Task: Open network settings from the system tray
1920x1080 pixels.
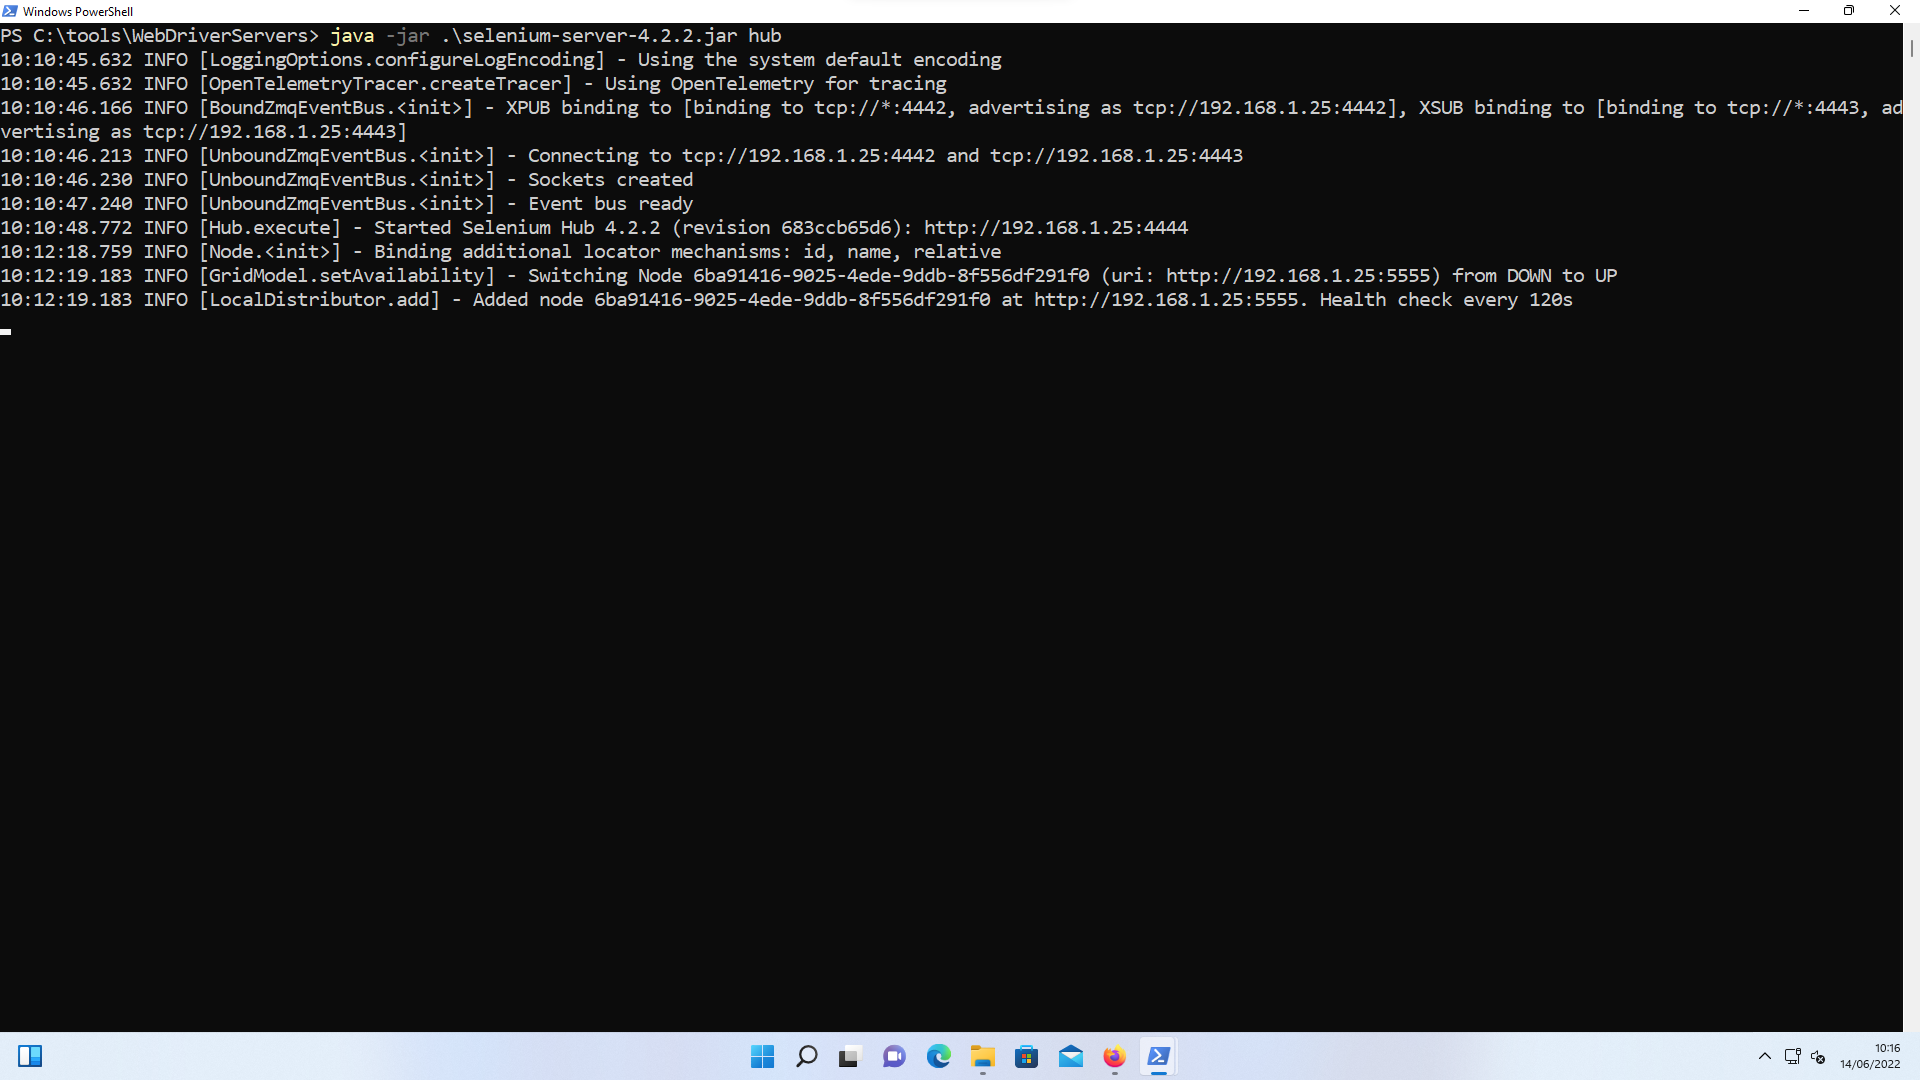Action: coord(1790,1056)
